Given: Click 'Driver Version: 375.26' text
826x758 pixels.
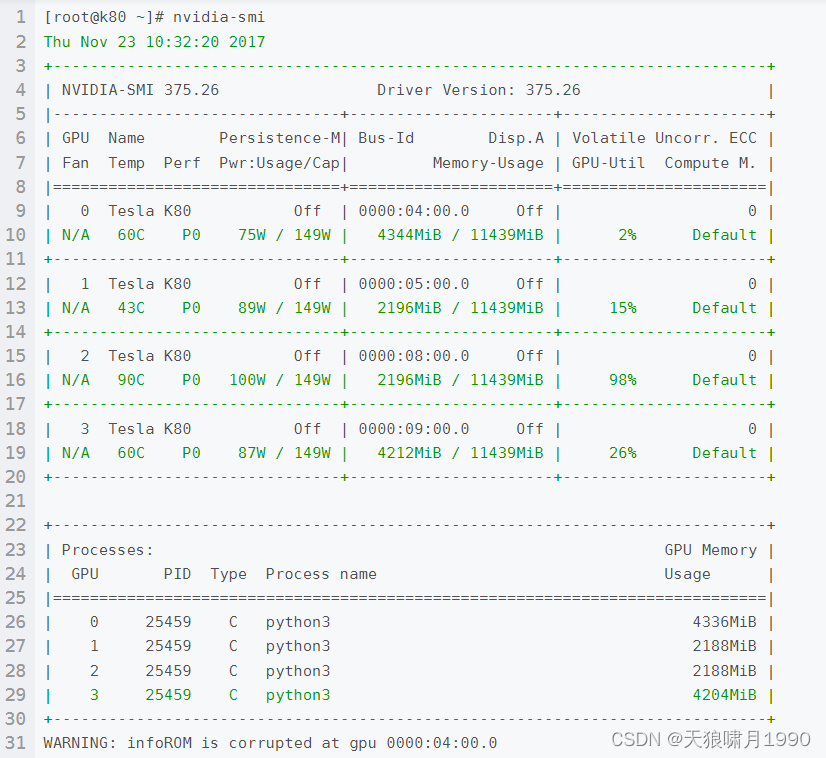Looking at the screenshot, I should click(x=478, y=90).
